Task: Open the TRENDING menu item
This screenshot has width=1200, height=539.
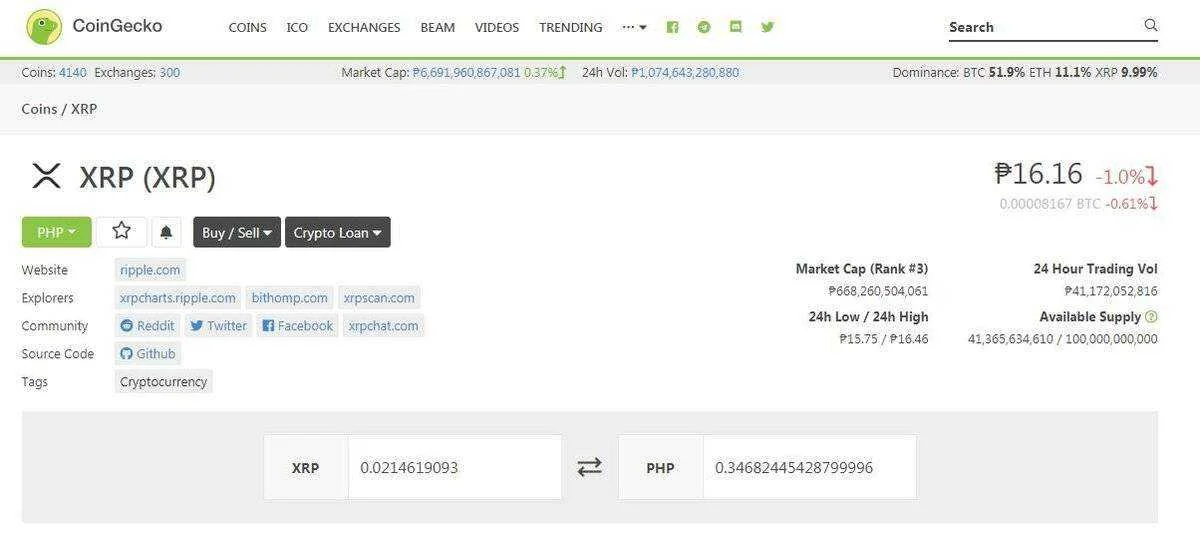Action: click(571, 27)
